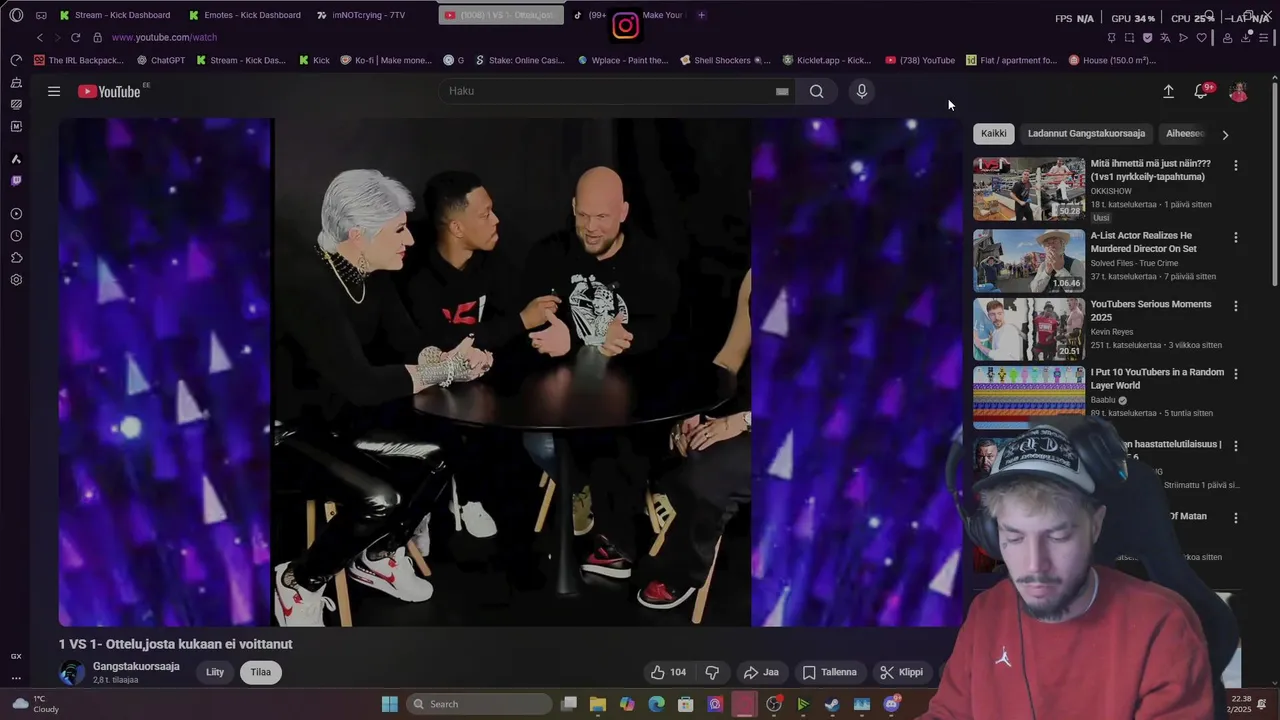This screenshot has width=1280, height=720.
Task: Click the magnifier search button
Action: point(817,91)
